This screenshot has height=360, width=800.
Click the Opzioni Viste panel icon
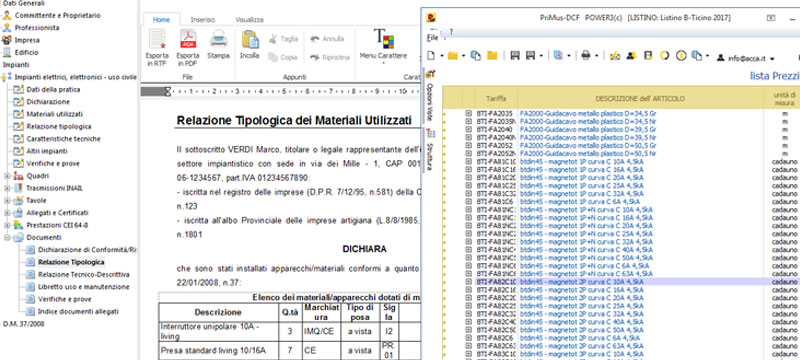click(431, 74)
